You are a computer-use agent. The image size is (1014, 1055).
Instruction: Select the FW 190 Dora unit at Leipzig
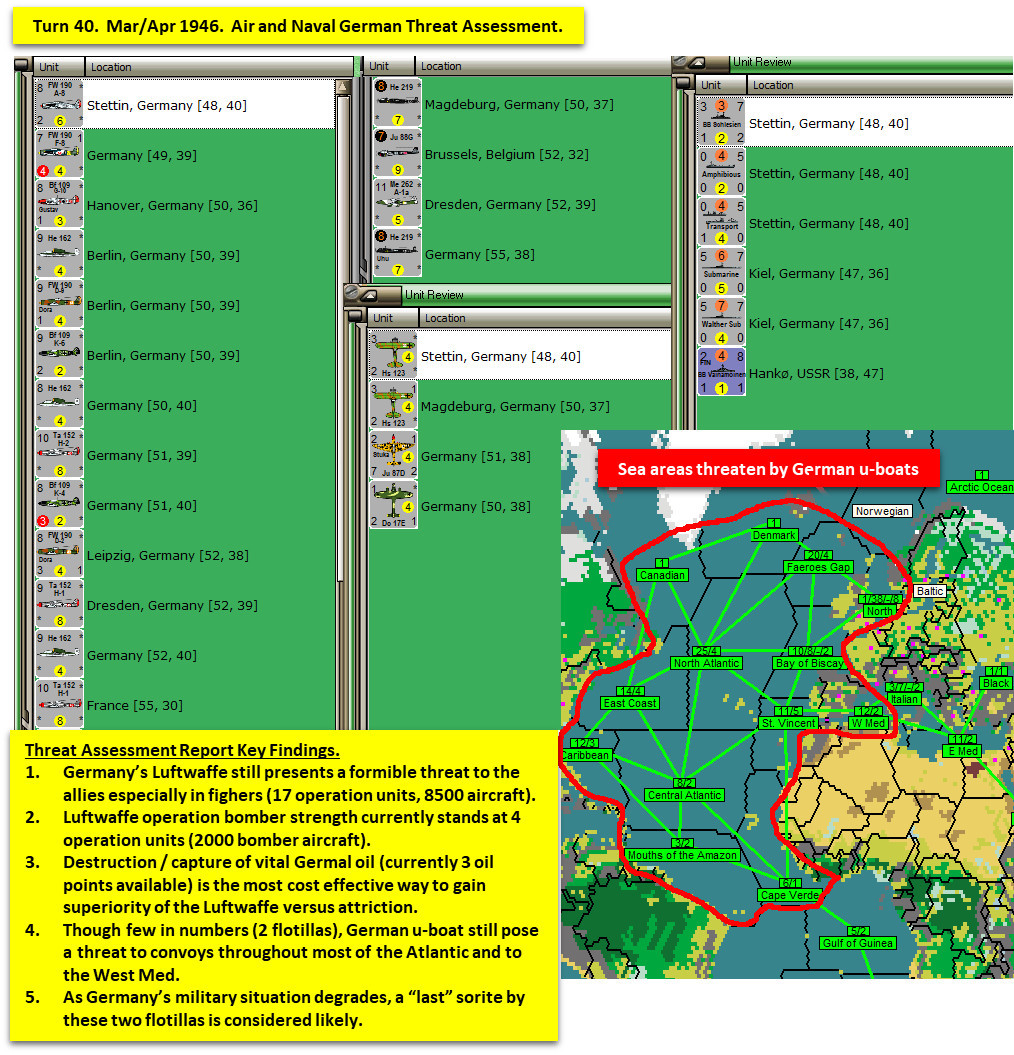pyautogui.click(x=59, y=554)
